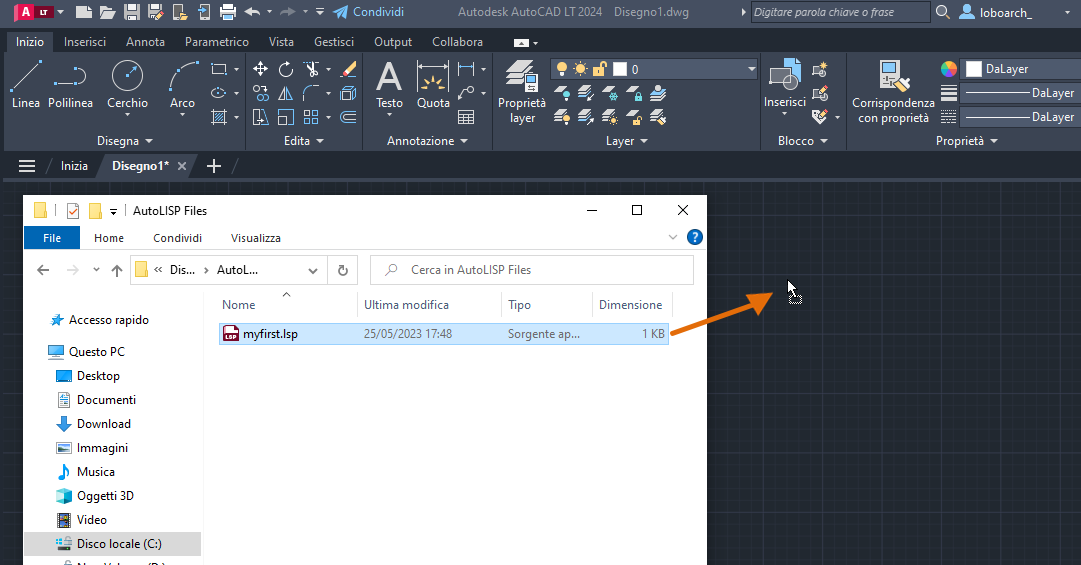
Task: Select the rectangle tool in Disegna panel
Action: pyautogui.click(x=219, y=70)
